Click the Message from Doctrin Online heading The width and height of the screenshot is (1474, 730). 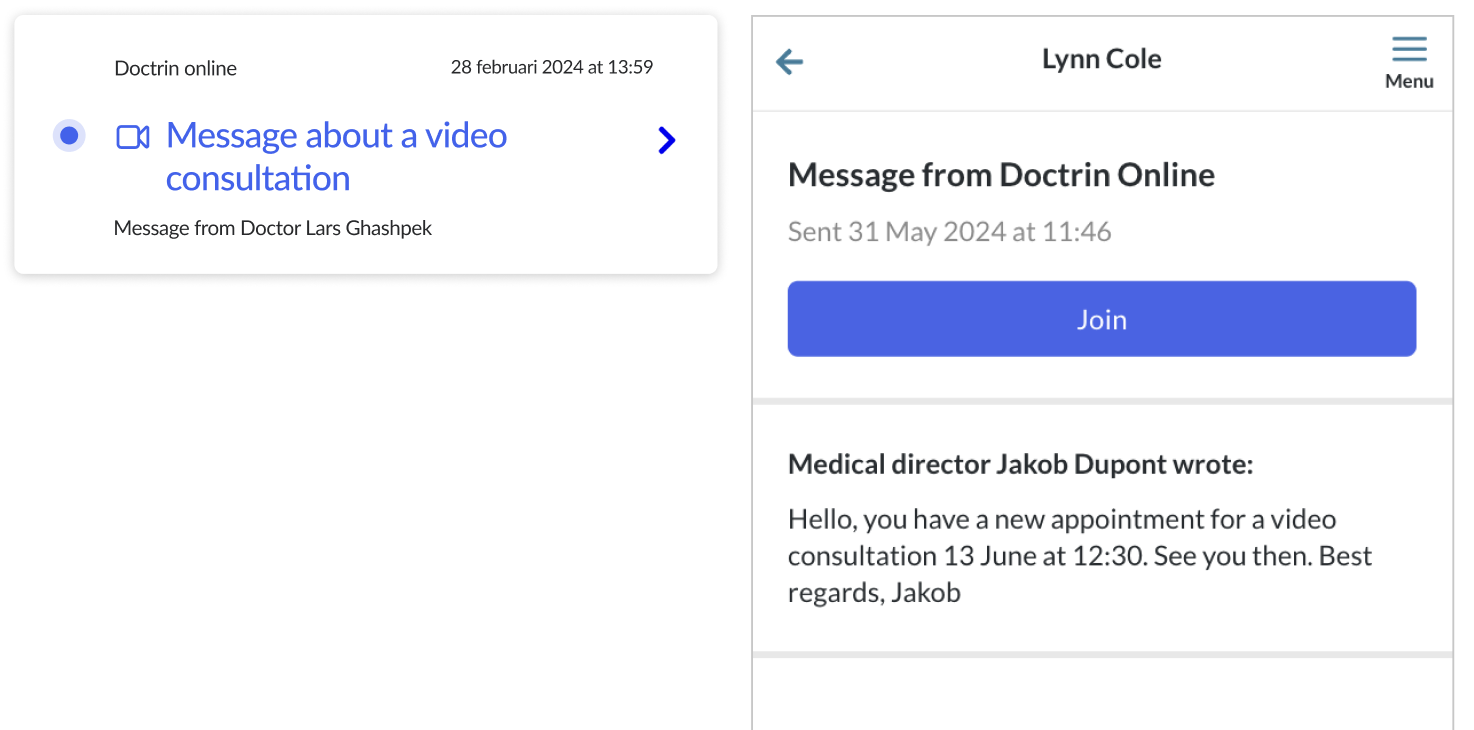(x=1001, y=175)
